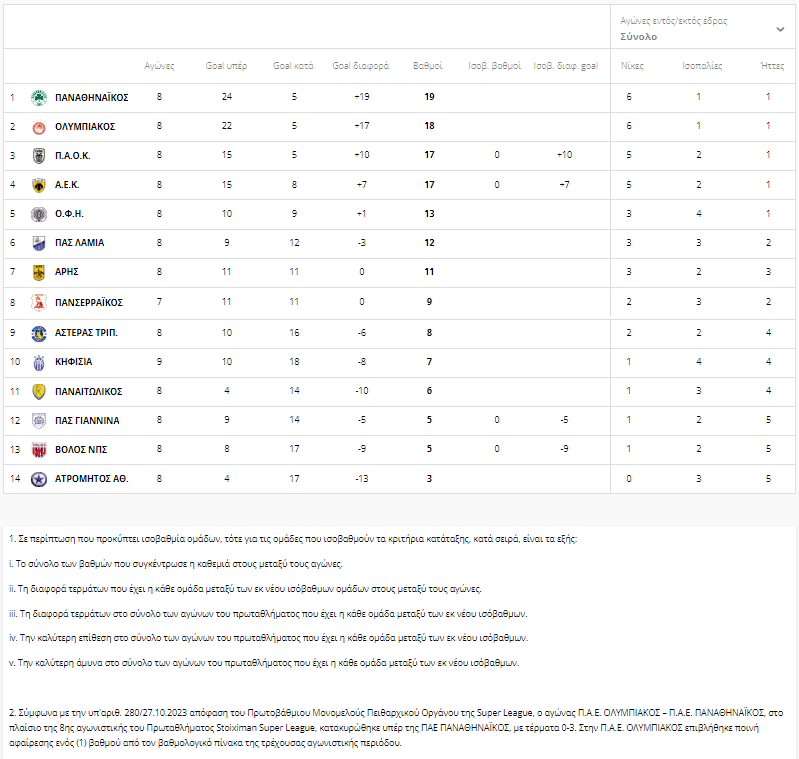Open the ΠΑΝΑΘΗΝΑΪΚΟΣ team link
The height and width of the screenshot is (759, 799).
[92, 98]
